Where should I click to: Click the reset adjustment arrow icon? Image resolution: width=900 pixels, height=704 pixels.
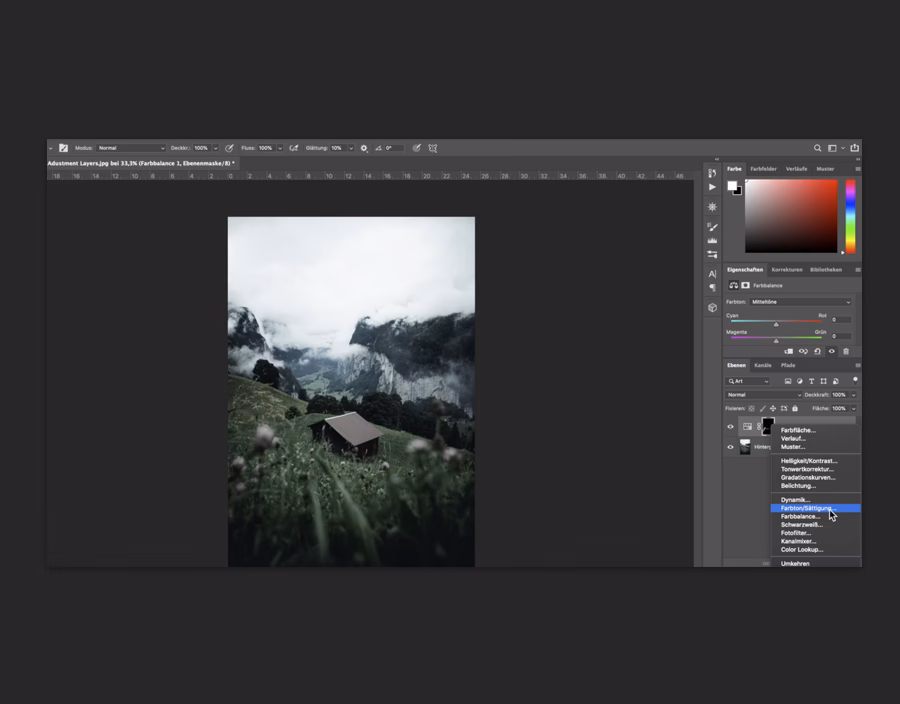[817, 351]
